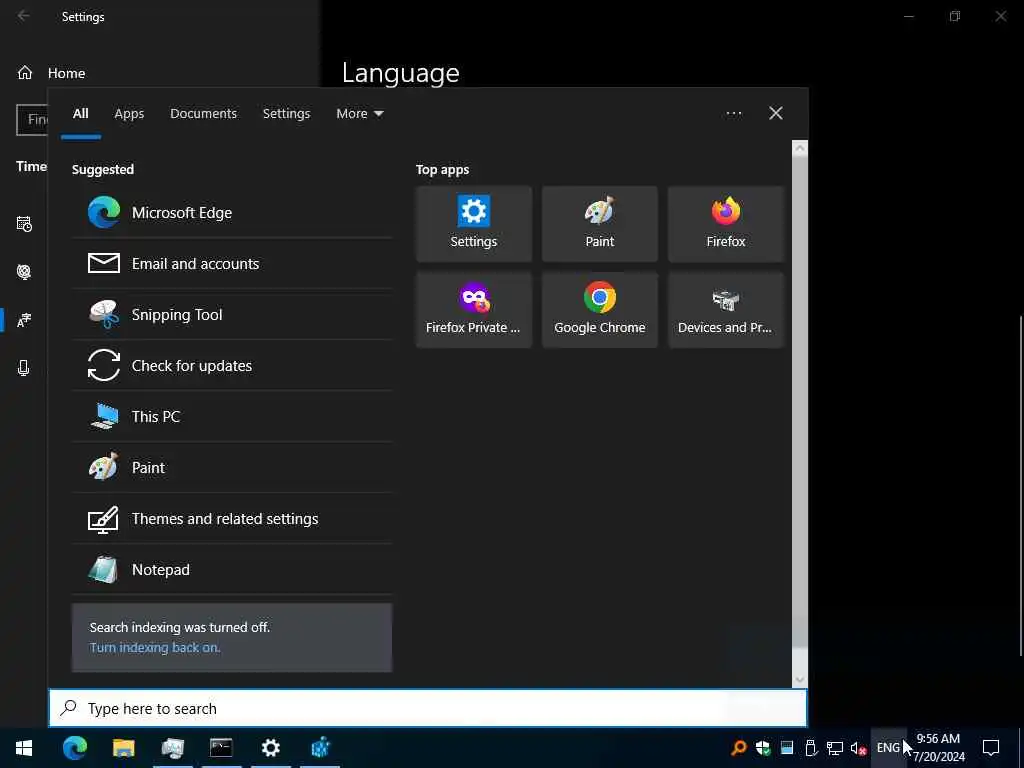Open Windows Security shield tray icon
The width and height of the screenshot is (1024, 768).
pyautogui.click(x=763, y=748)
